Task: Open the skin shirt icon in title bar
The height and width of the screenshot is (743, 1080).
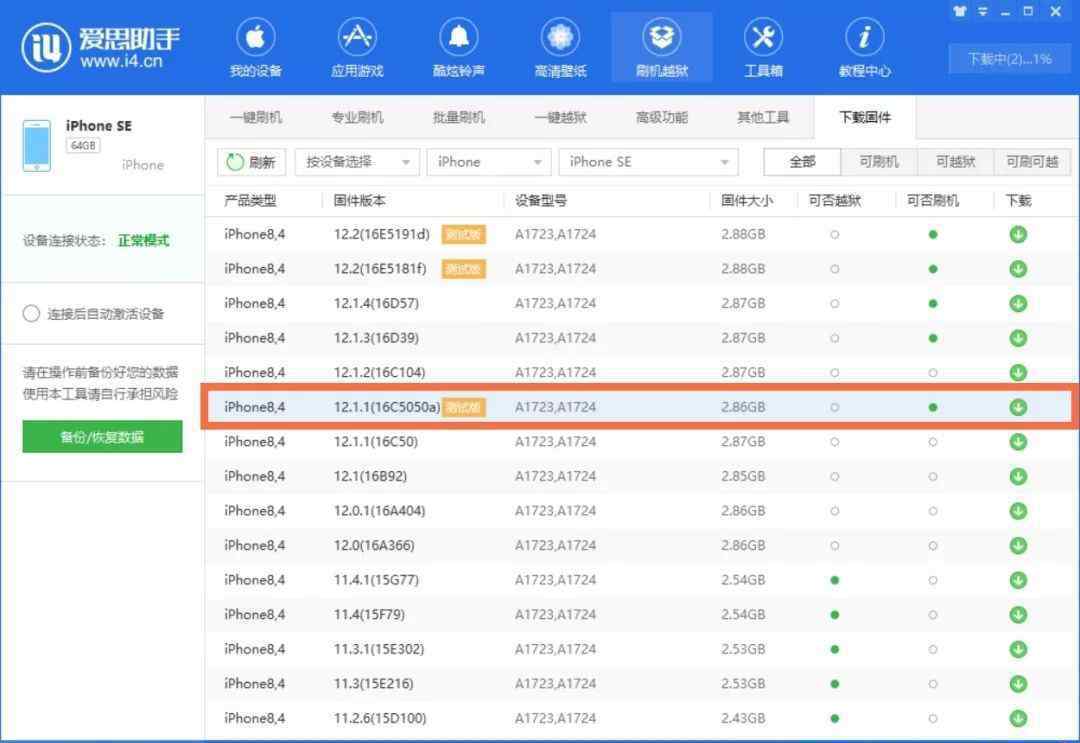Action: coord(959,11)
